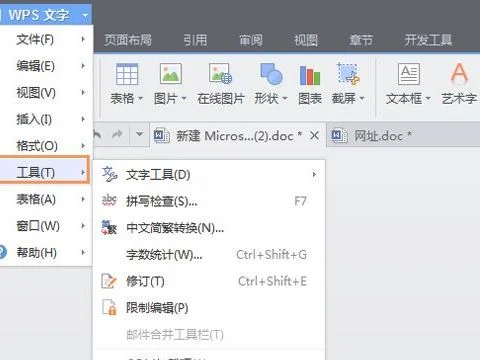The image size is (480, 360).
Task: Open the 表格(A) menu
Action: tap(46, 199)
